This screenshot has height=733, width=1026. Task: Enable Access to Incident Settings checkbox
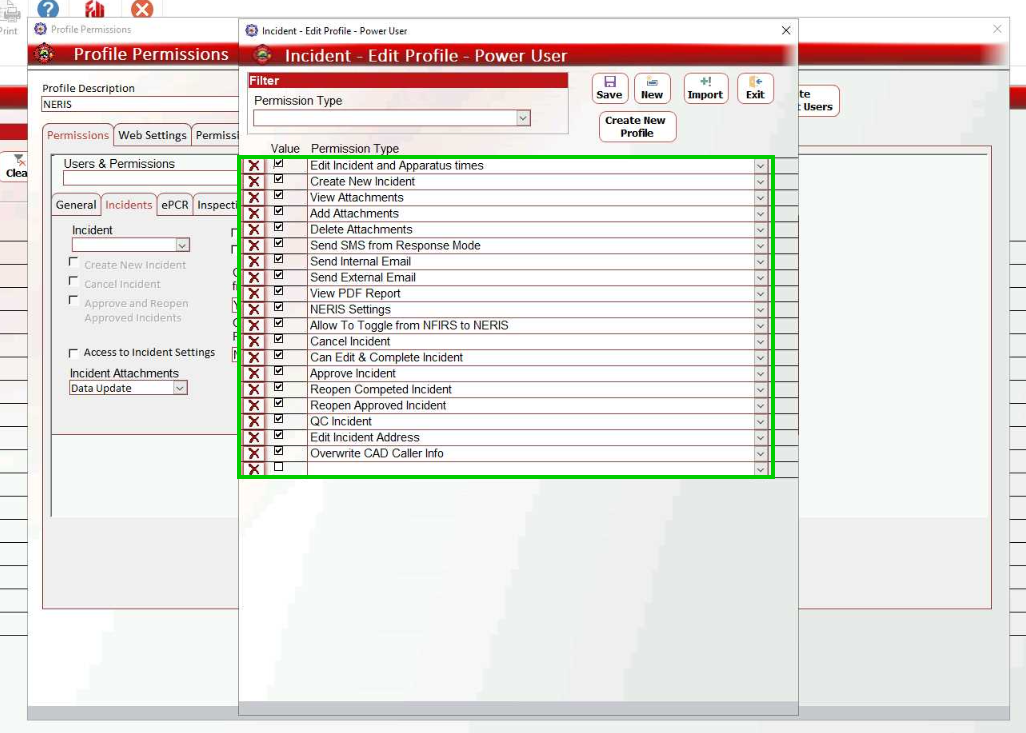pyautogui.click(x=73, y=353)
